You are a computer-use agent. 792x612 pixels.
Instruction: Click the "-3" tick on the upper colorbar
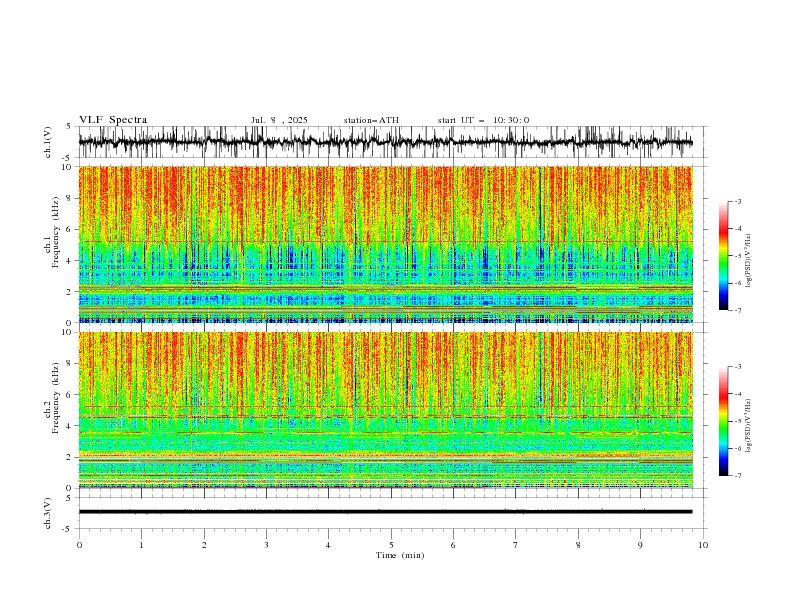coord(737,201)
